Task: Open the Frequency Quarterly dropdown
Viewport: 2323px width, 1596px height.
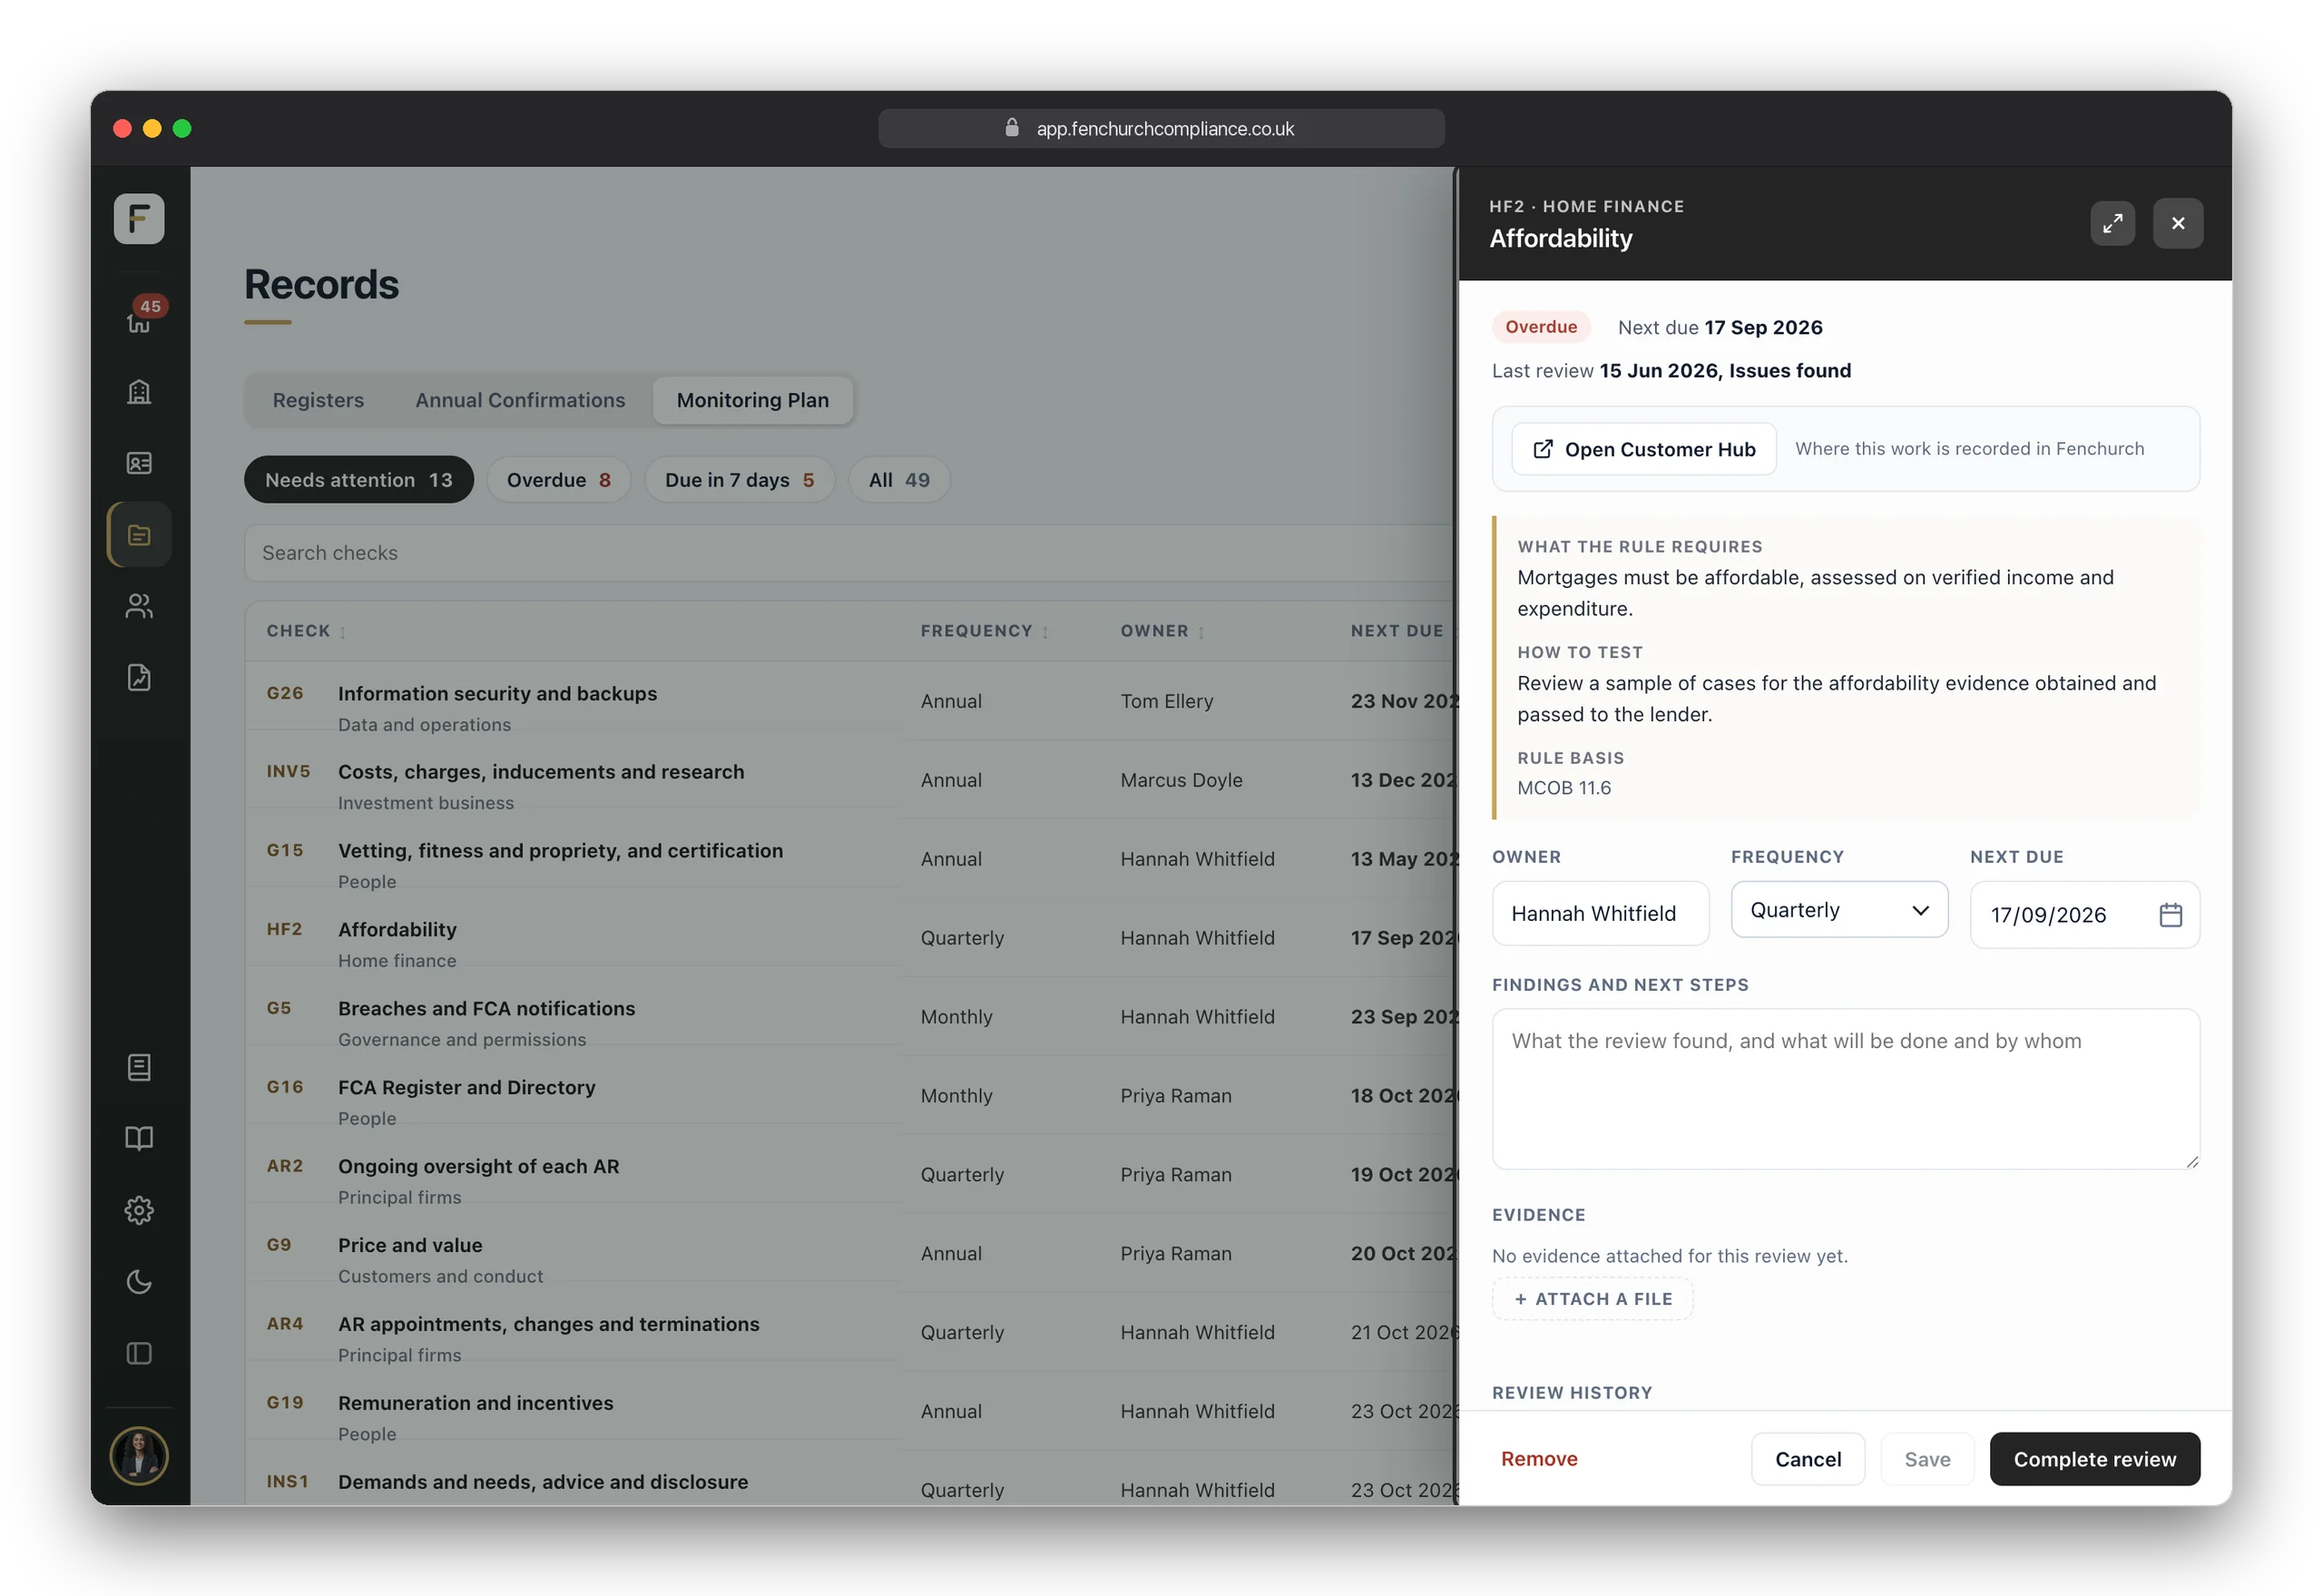Action: (1839, 910)
